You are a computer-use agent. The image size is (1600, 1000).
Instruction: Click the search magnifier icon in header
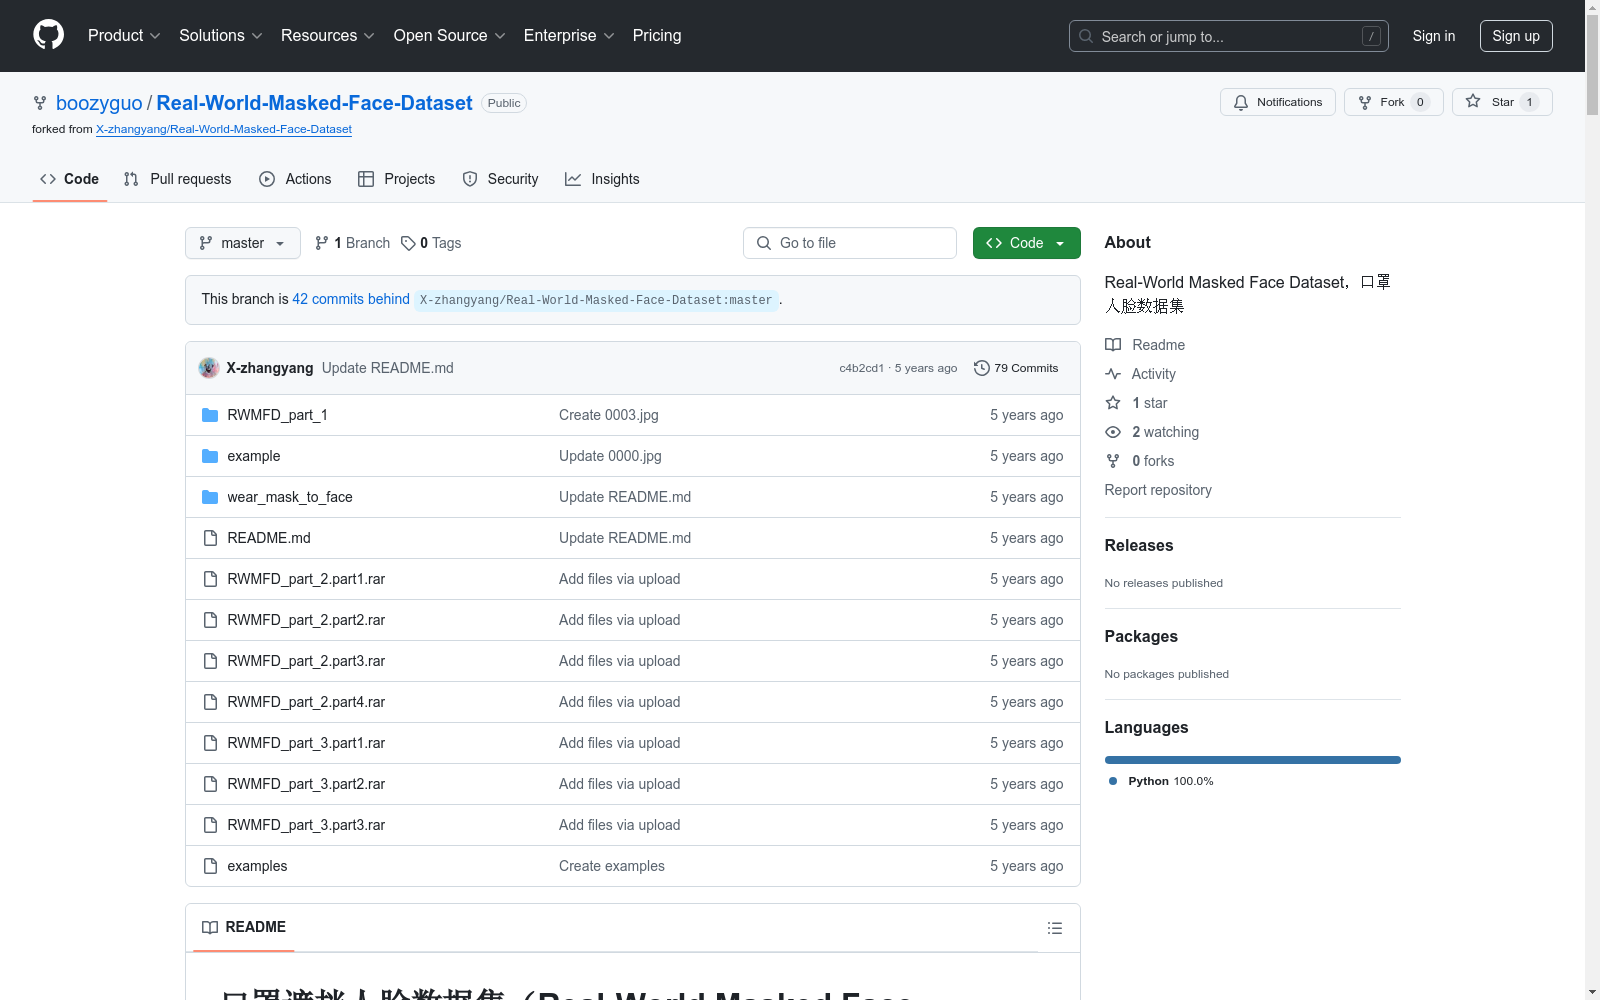coord(1086,36)
